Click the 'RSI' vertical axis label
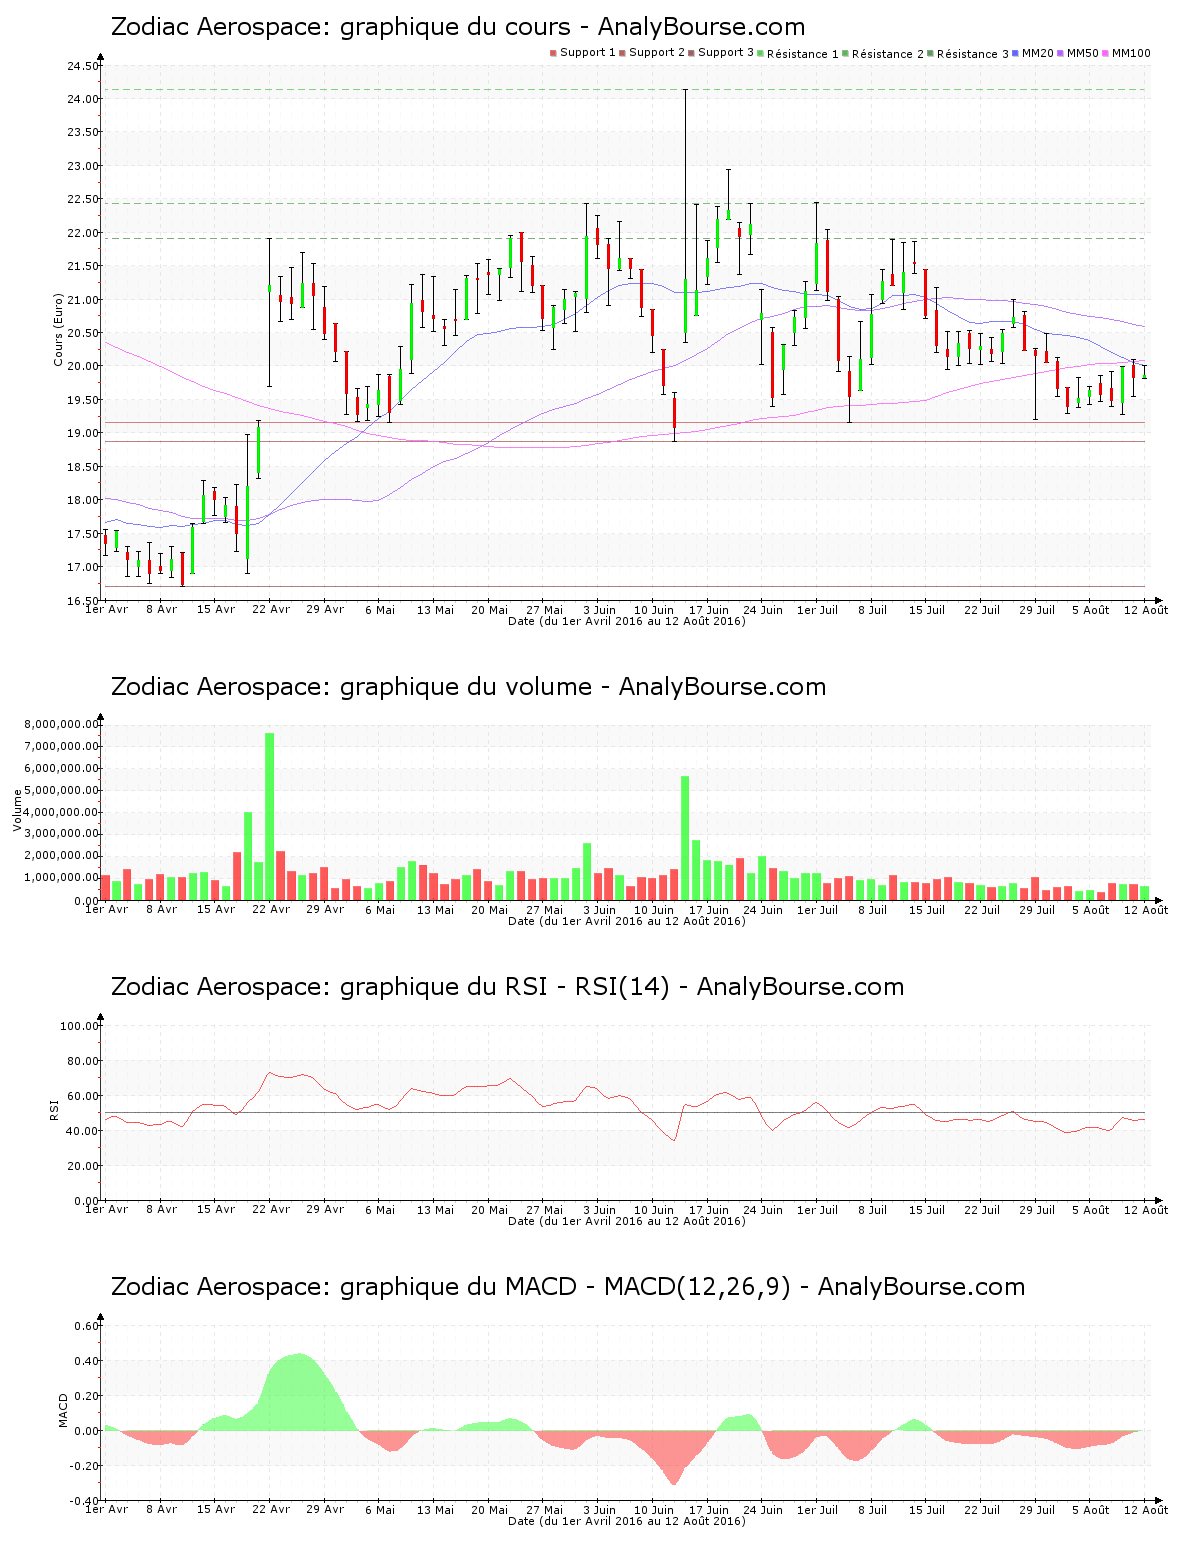1200x1550 pixels. [54, 1109]
